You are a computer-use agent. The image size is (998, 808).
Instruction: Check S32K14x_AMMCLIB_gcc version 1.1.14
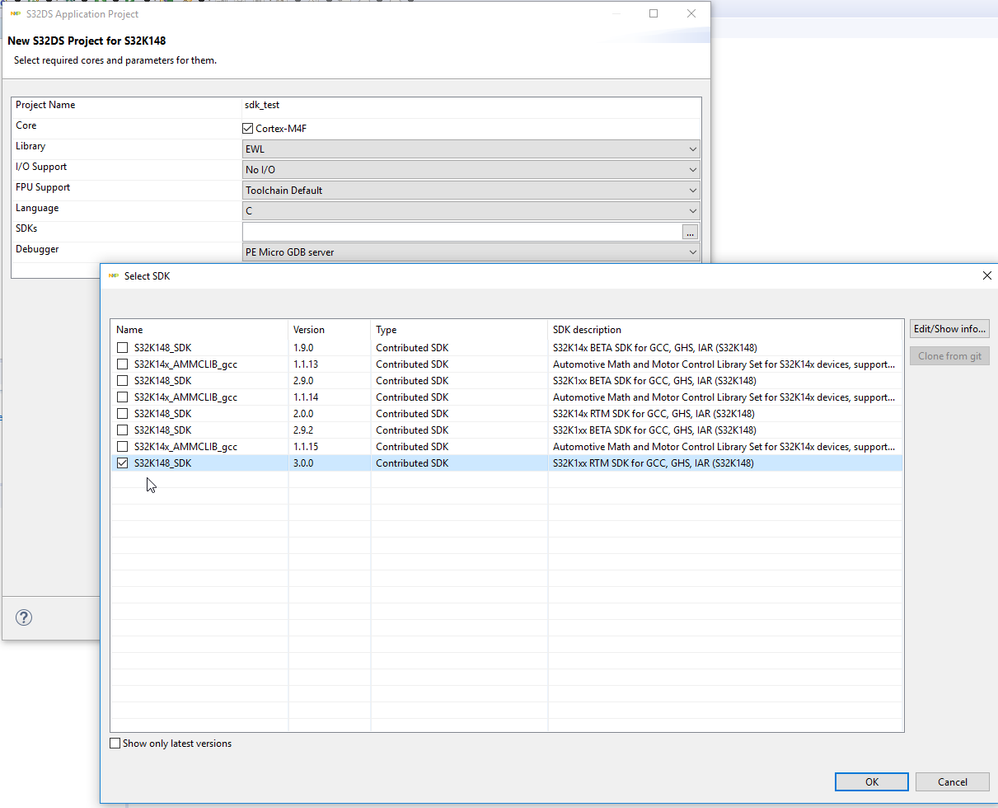[122, 397]
